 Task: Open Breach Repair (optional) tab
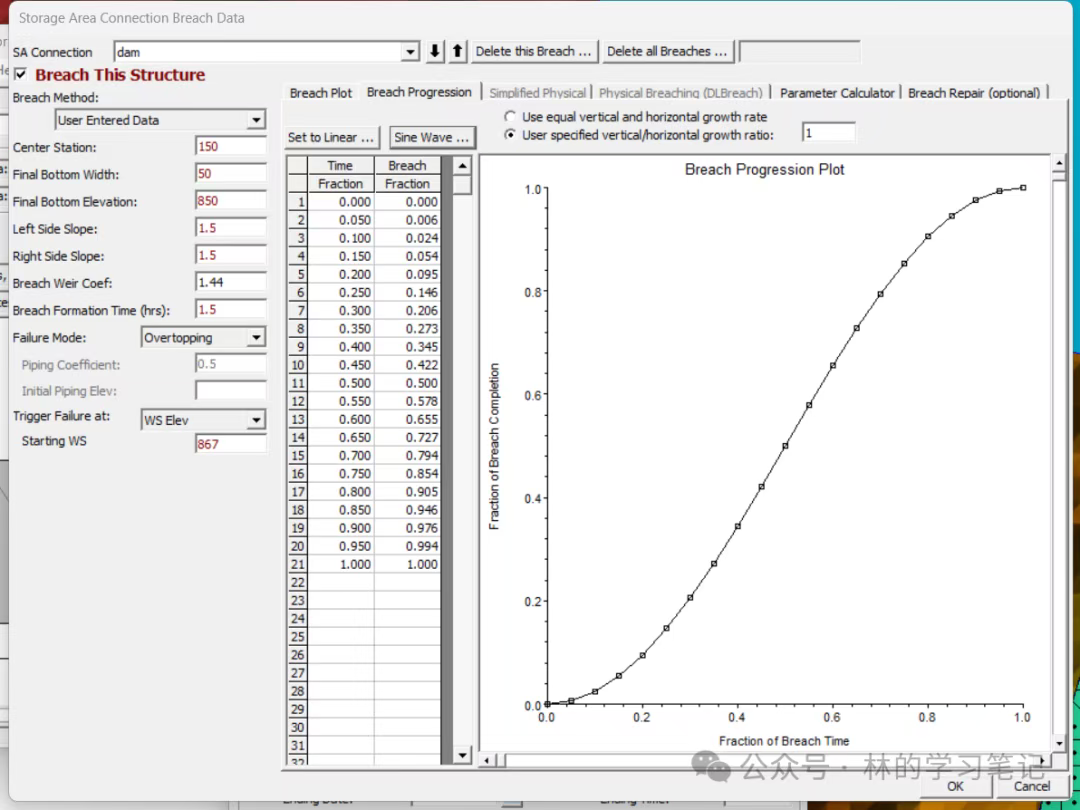tap(973, 93)
